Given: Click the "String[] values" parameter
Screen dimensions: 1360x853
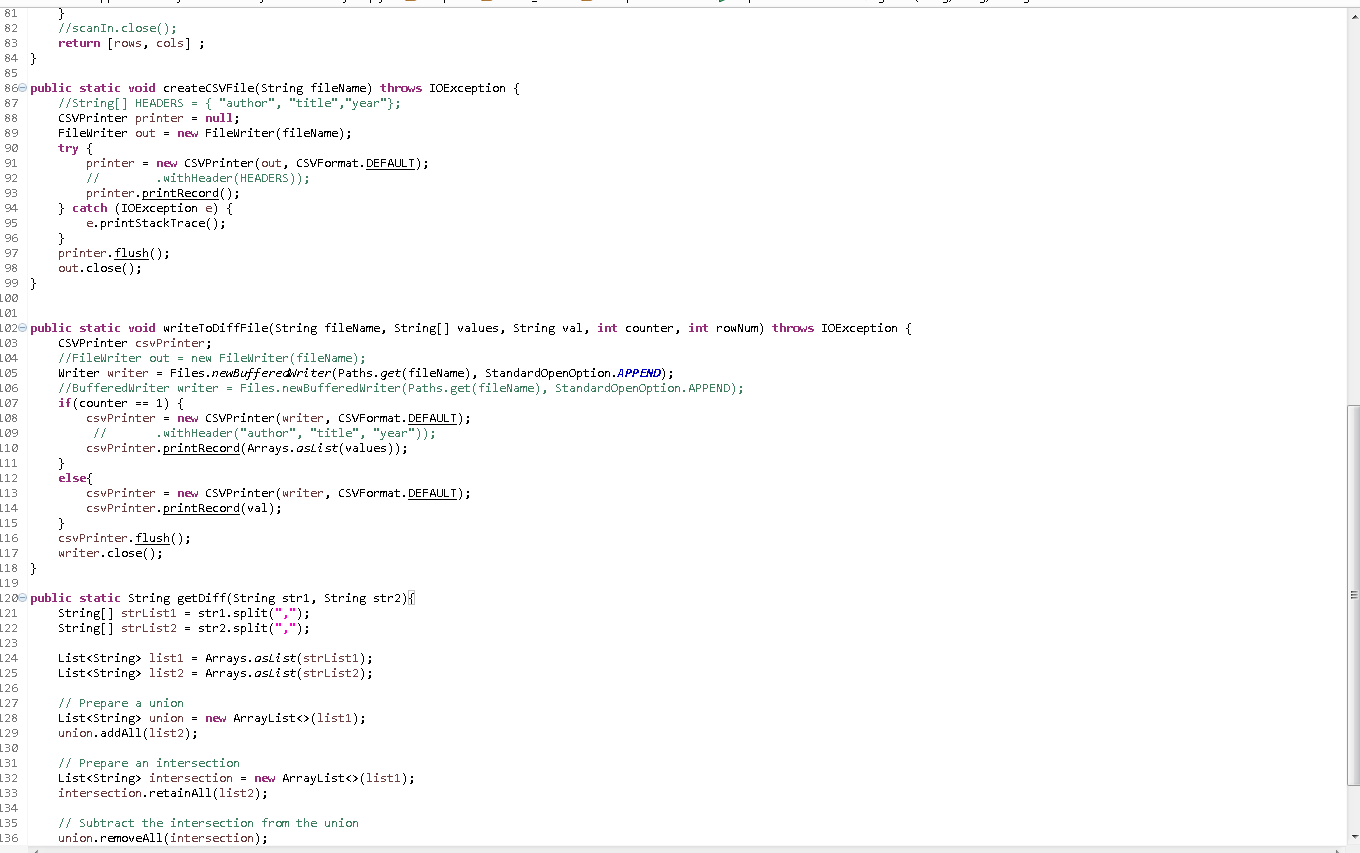Looking at the screenshot, I should point(447,328).
